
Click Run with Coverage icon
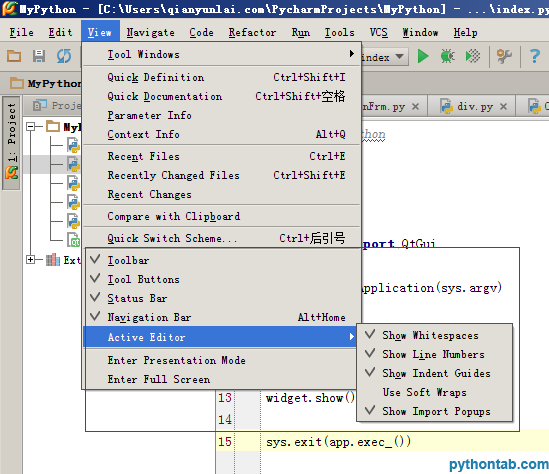pos(473,56)
